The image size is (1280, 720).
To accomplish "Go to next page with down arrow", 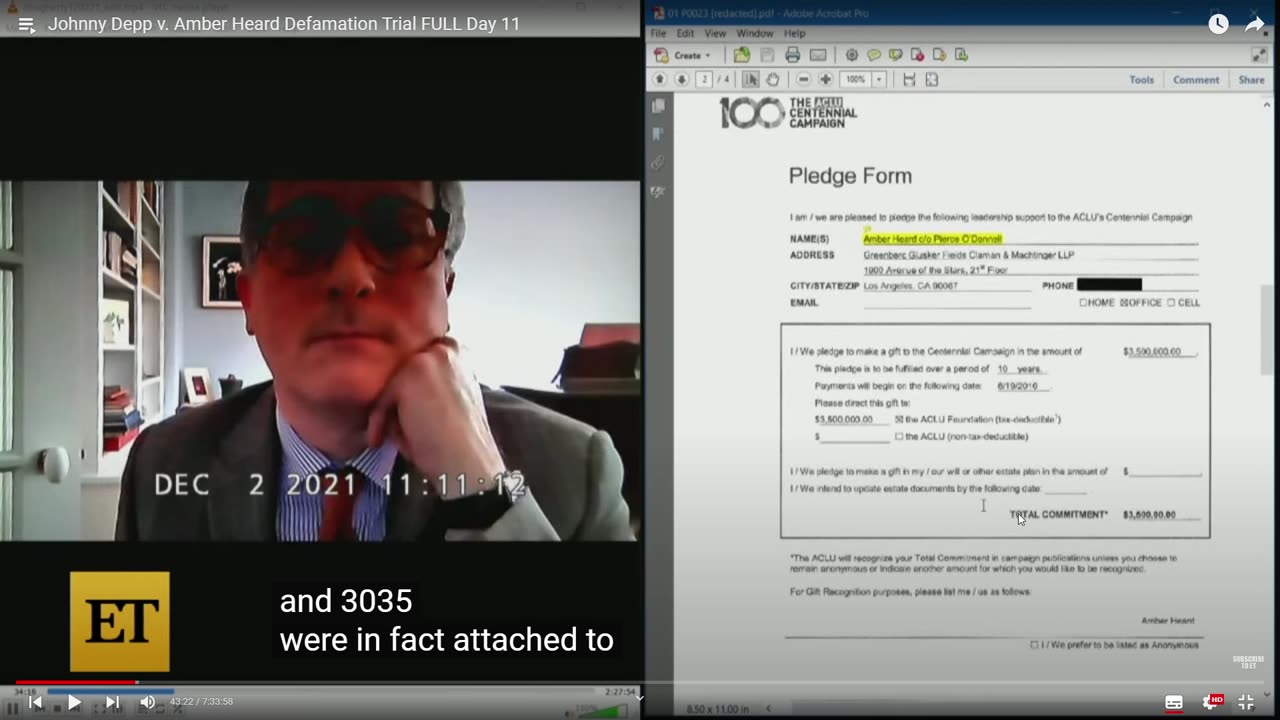I will pos(682,79).
